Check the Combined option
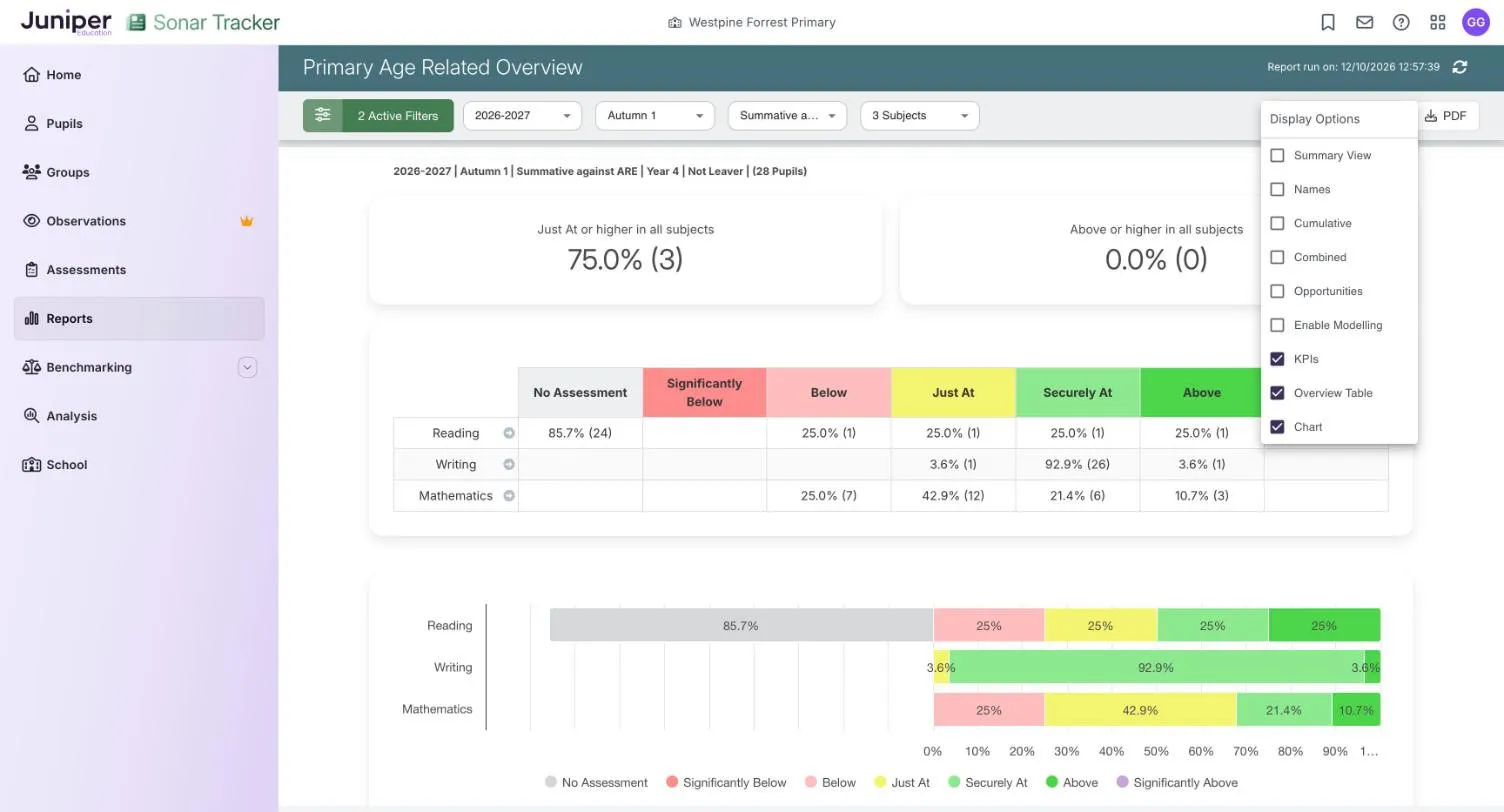Viewport: 1504px width, 812px height. (x=1277, y=257)
